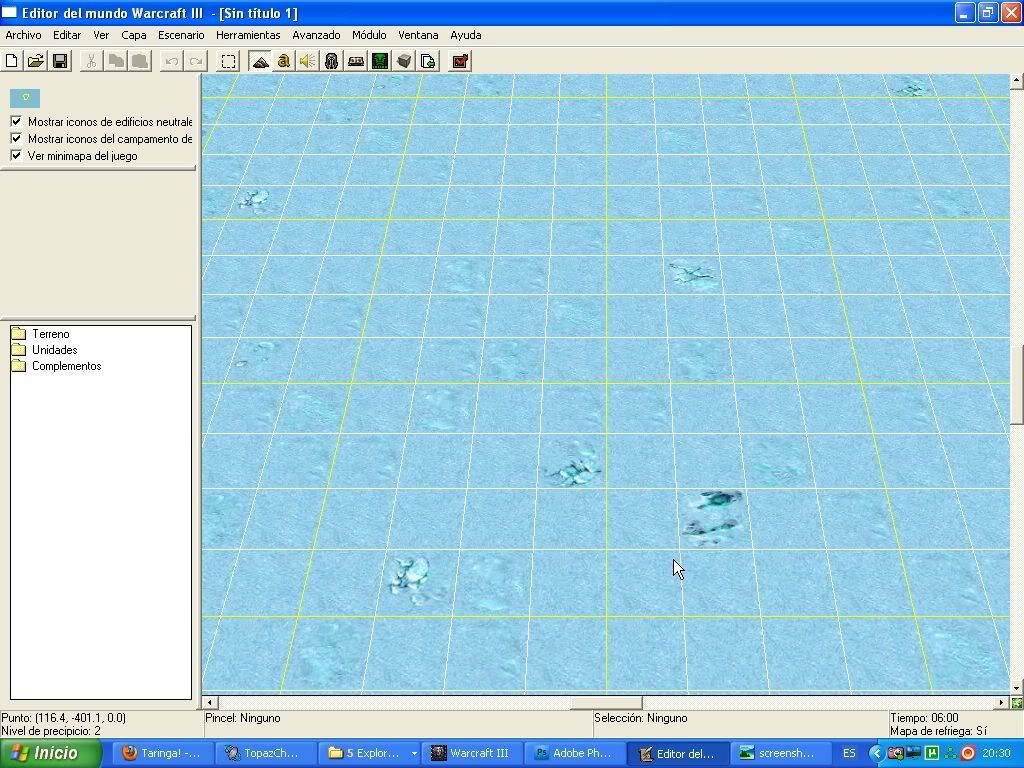
Task: Toggle 'Mostrar iconos del campamento' checkbox
Action: click(16, 138)
